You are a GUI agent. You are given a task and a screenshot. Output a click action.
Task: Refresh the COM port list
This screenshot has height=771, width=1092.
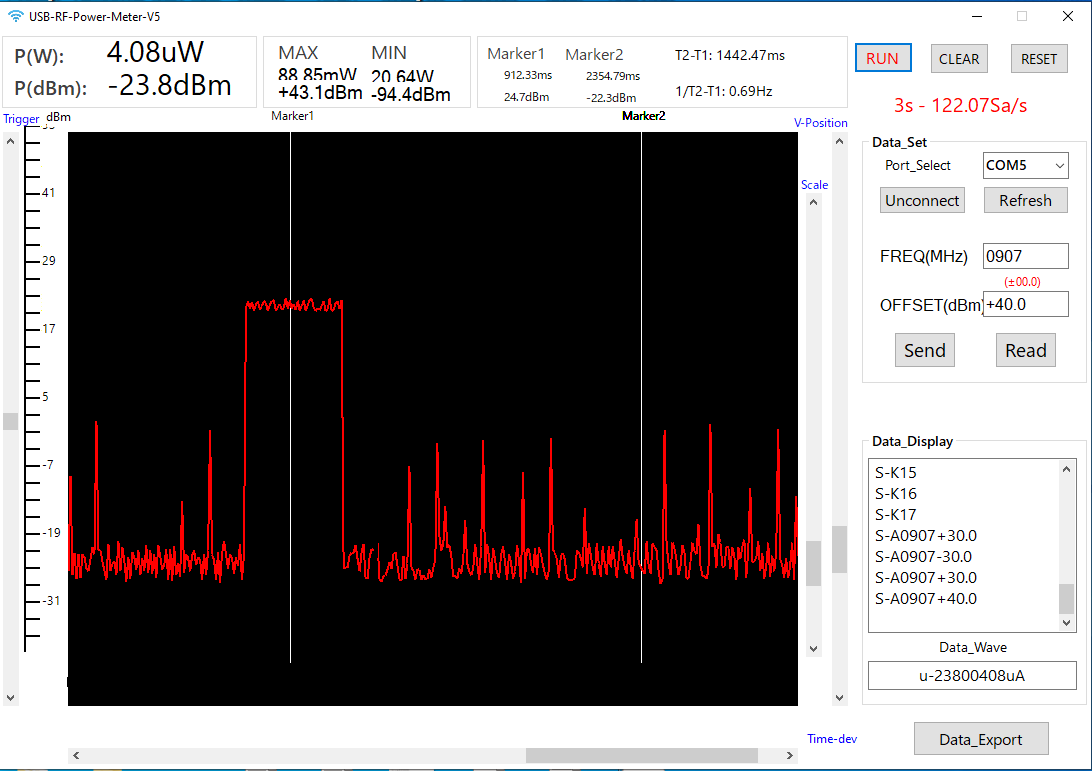click(x=1025, y=201)
